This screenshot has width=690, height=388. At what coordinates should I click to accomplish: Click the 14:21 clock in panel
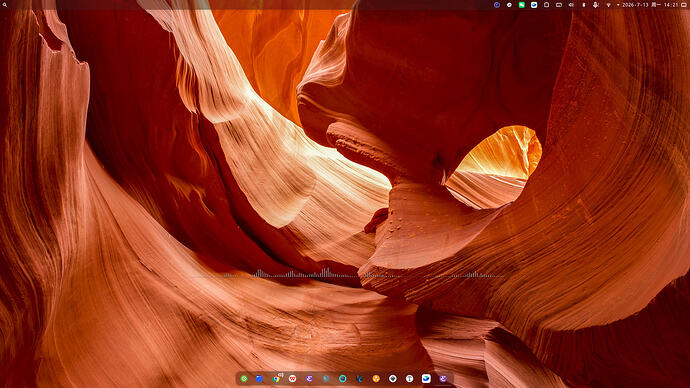[x=671, y=5]
